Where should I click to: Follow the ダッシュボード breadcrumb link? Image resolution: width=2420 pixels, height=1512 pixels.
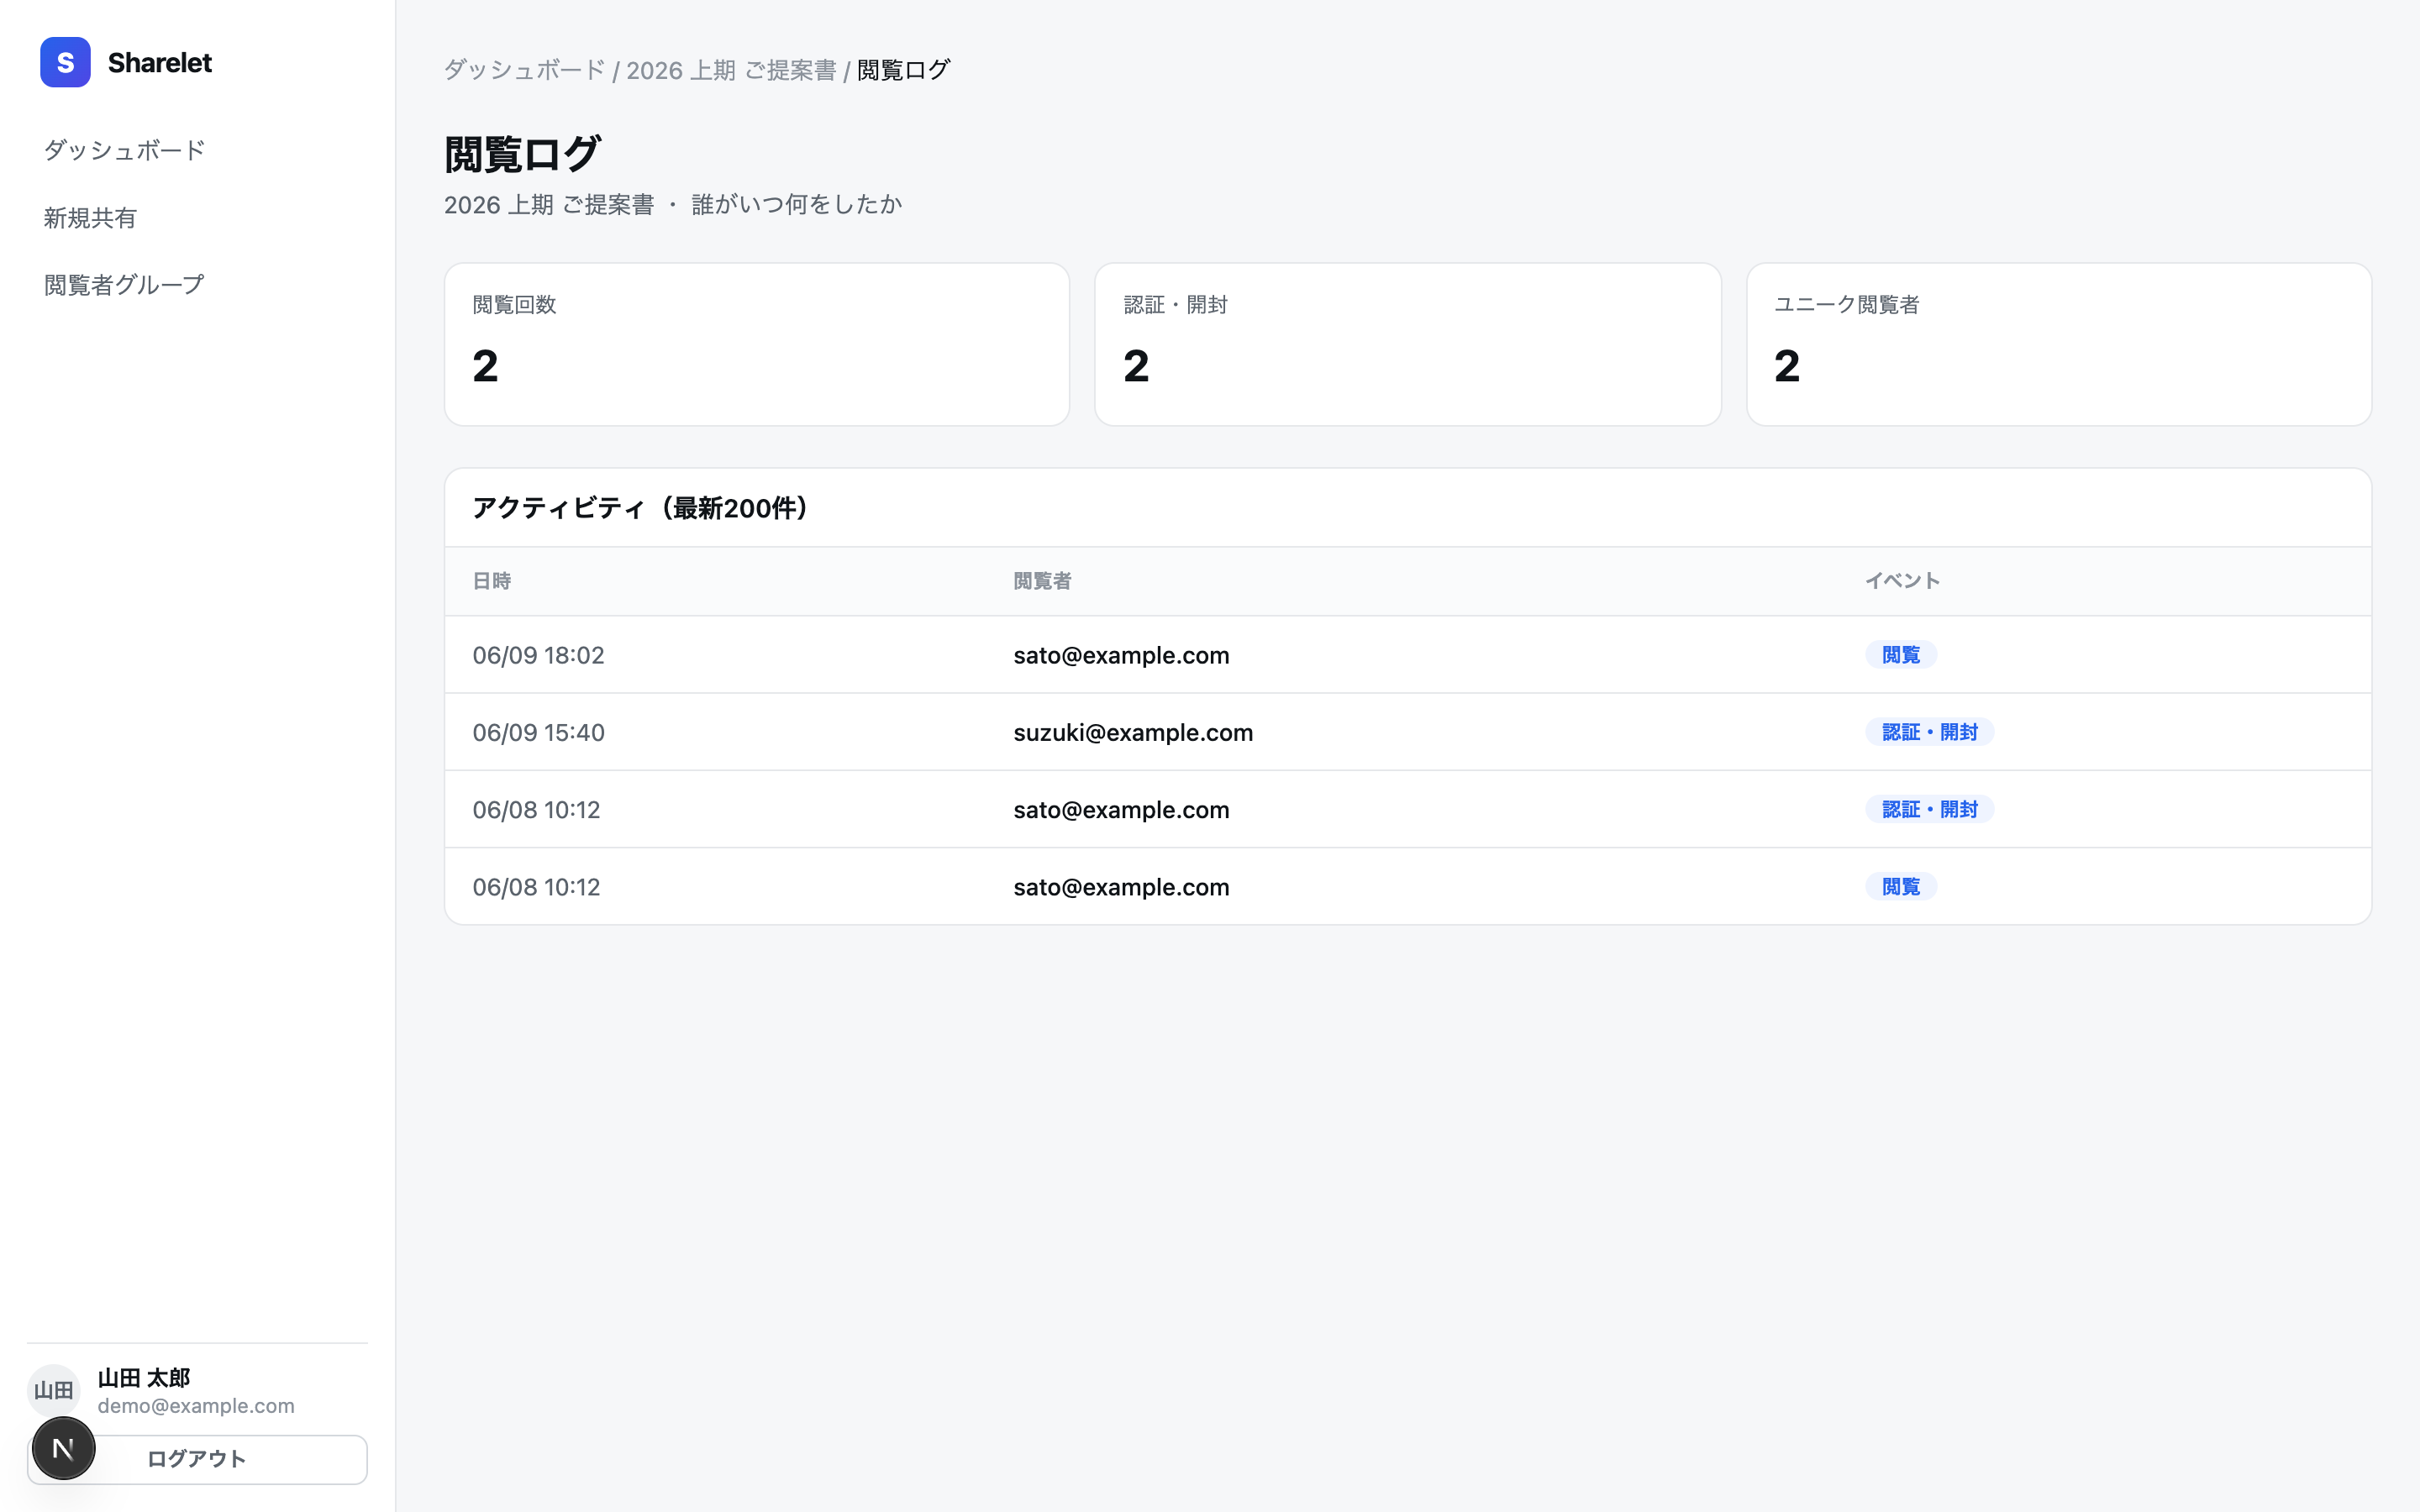click(x=524, y=70)
